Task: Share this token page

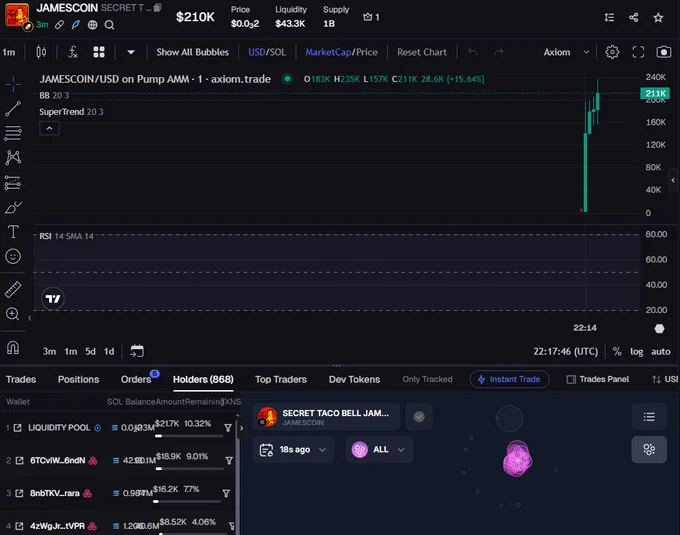Action: pyautogui.click(x=634, y=17)
